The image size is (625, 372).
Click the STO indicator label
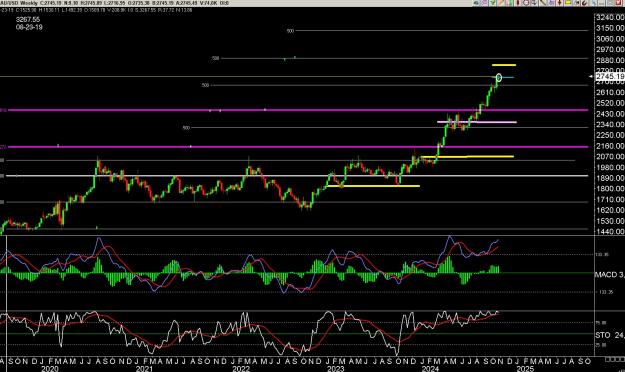point(610,335)
